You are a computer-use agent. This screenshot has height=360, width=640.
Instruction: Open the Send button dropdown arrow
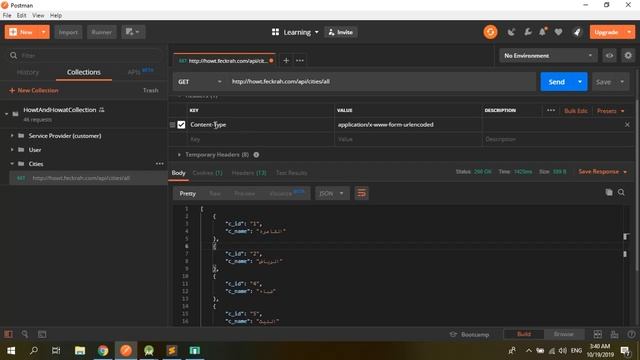point(580,82)
